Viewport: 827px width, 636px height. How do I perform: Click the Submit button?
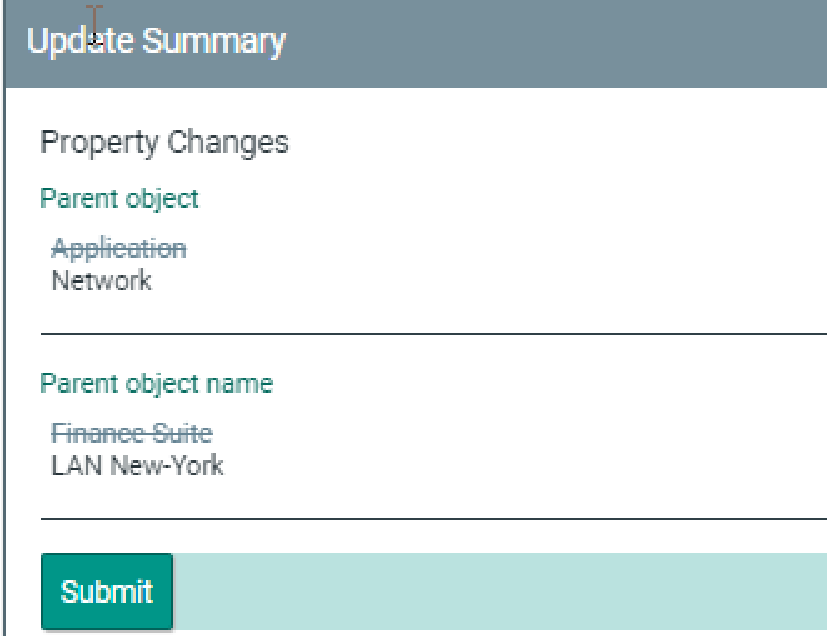106,591
